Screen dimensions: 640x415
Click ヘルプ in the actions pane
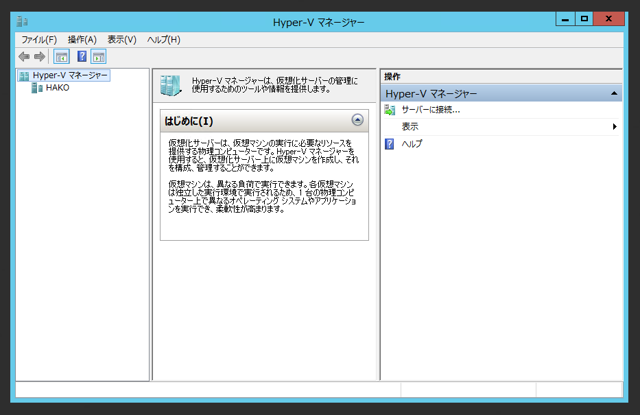pos(412,144)
